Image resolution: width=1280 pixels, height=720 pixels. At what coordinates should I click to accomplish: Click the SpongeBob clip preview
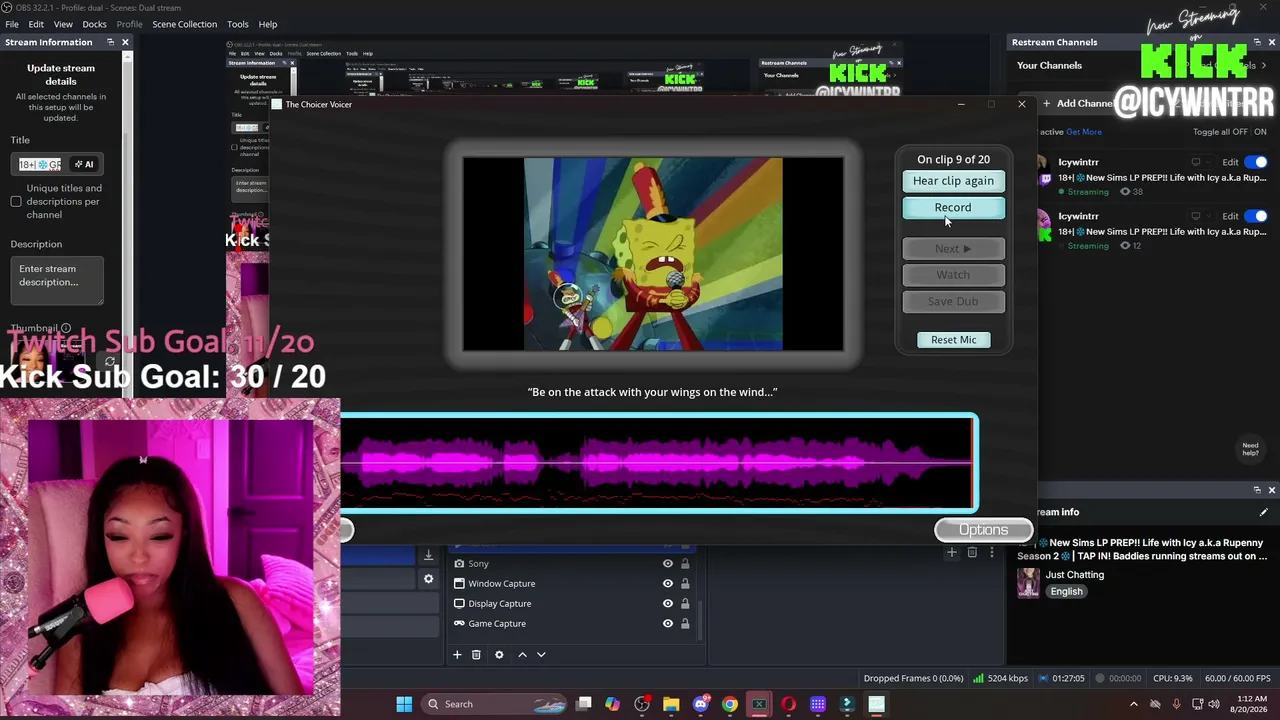pyautogui.click(x=653, y=254)
